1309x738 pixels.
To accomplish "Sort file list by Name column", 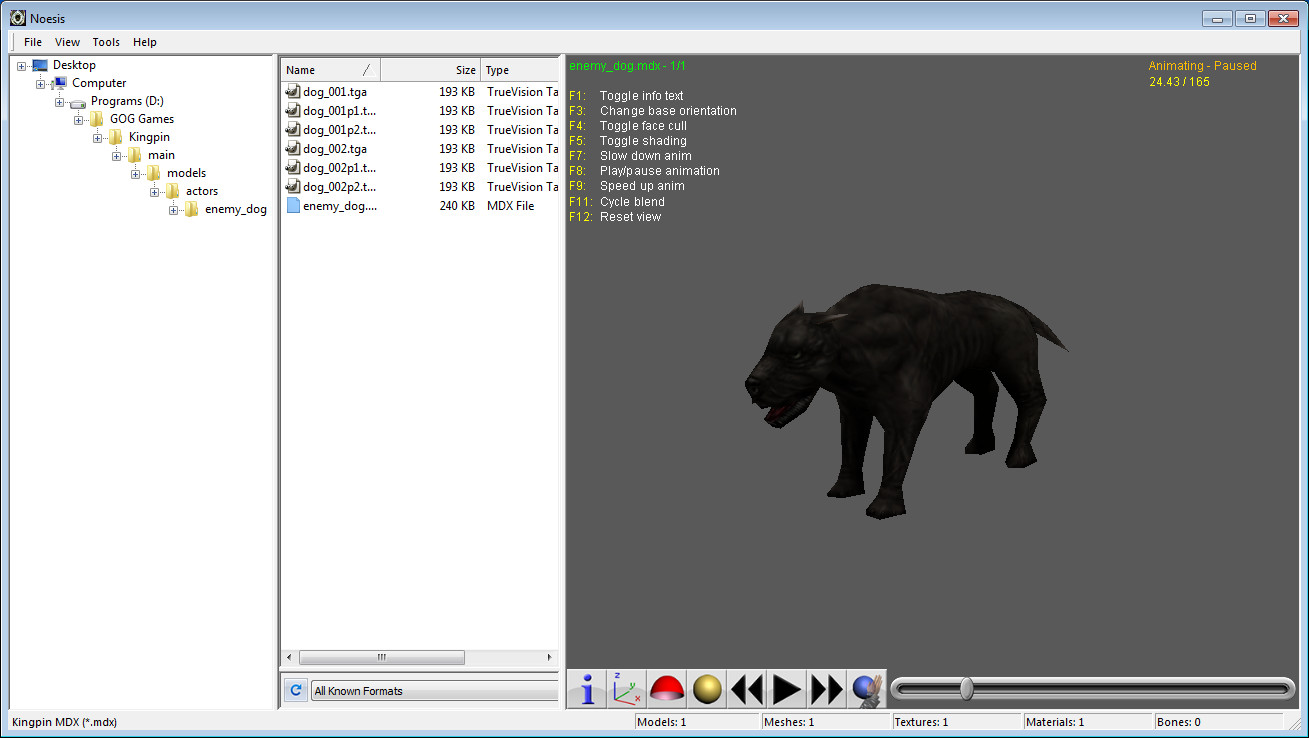I will pyautogui.click(x=330, y=70).
